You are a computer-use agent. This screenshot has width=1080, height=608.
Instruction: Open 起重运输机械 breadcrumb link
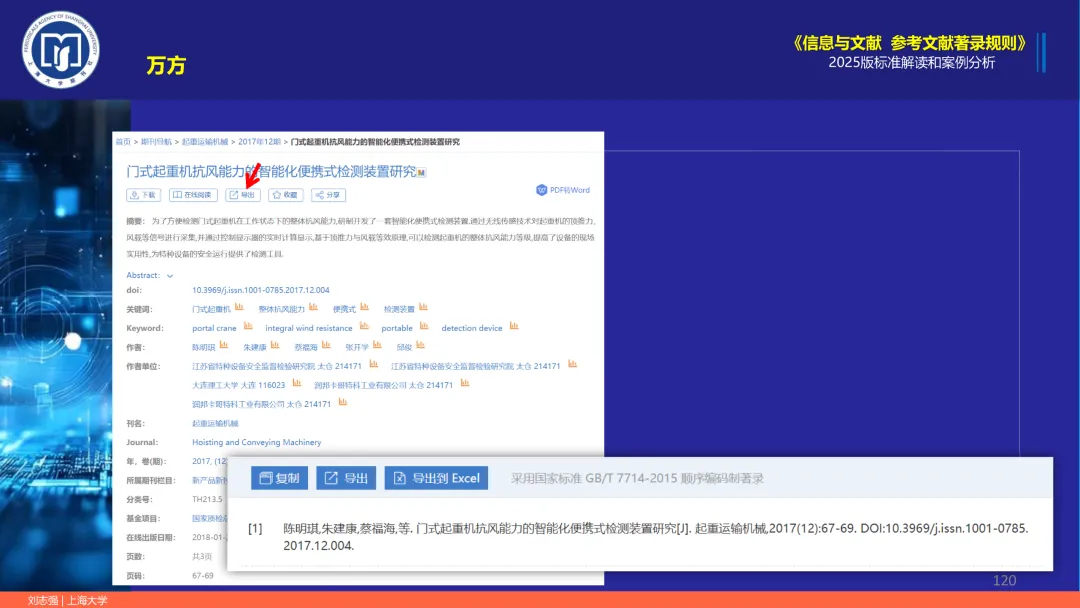205,142
